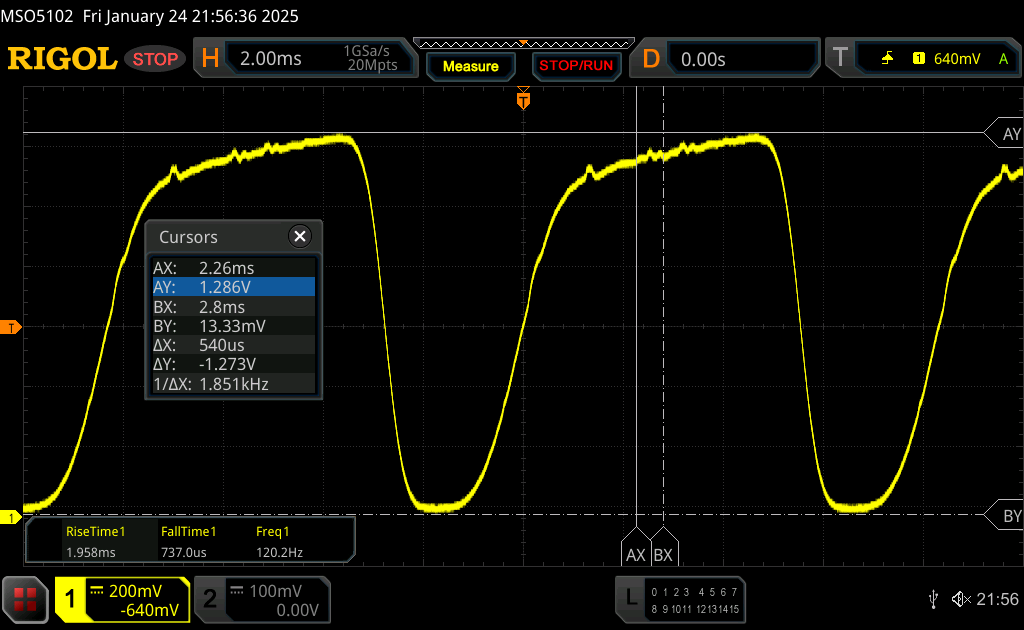Toggle the STOP/RUN button
1024x630 pixels.
(x=575, y=66)
